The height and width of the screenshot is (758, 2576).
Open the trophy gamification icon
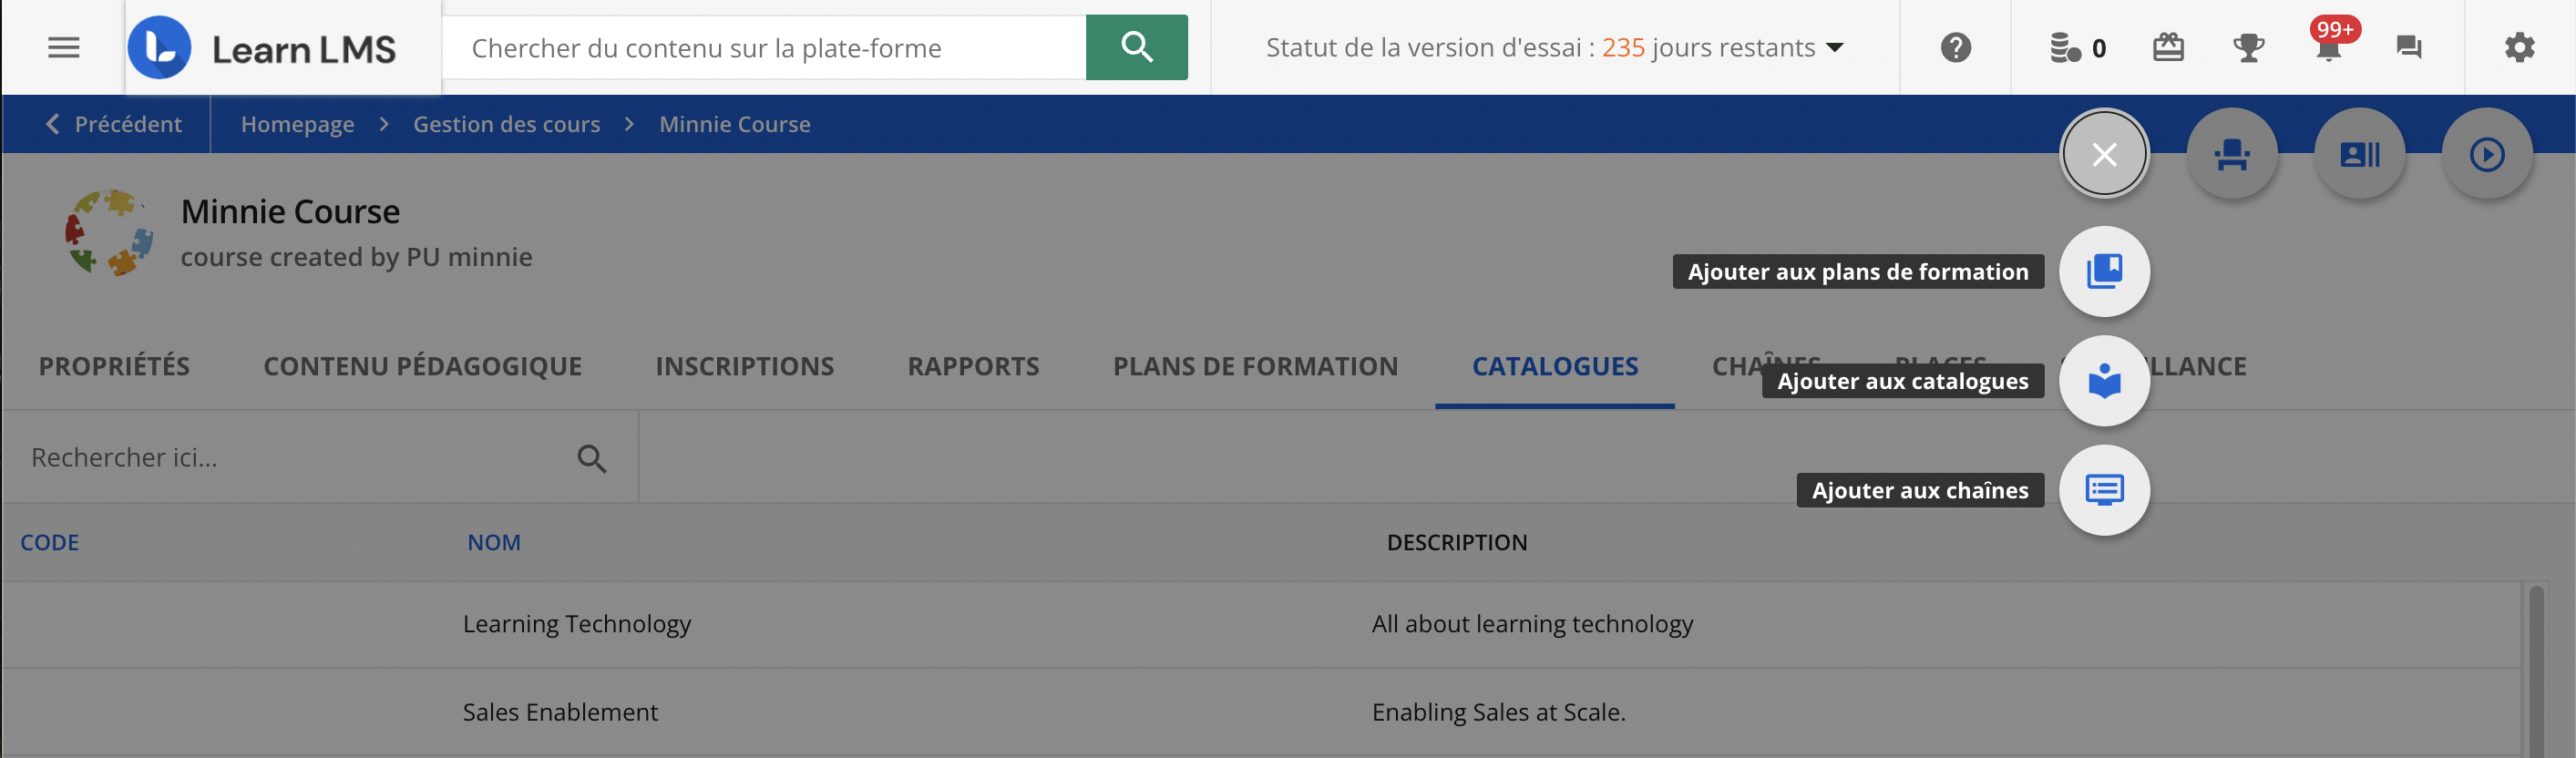(2248, 48)
